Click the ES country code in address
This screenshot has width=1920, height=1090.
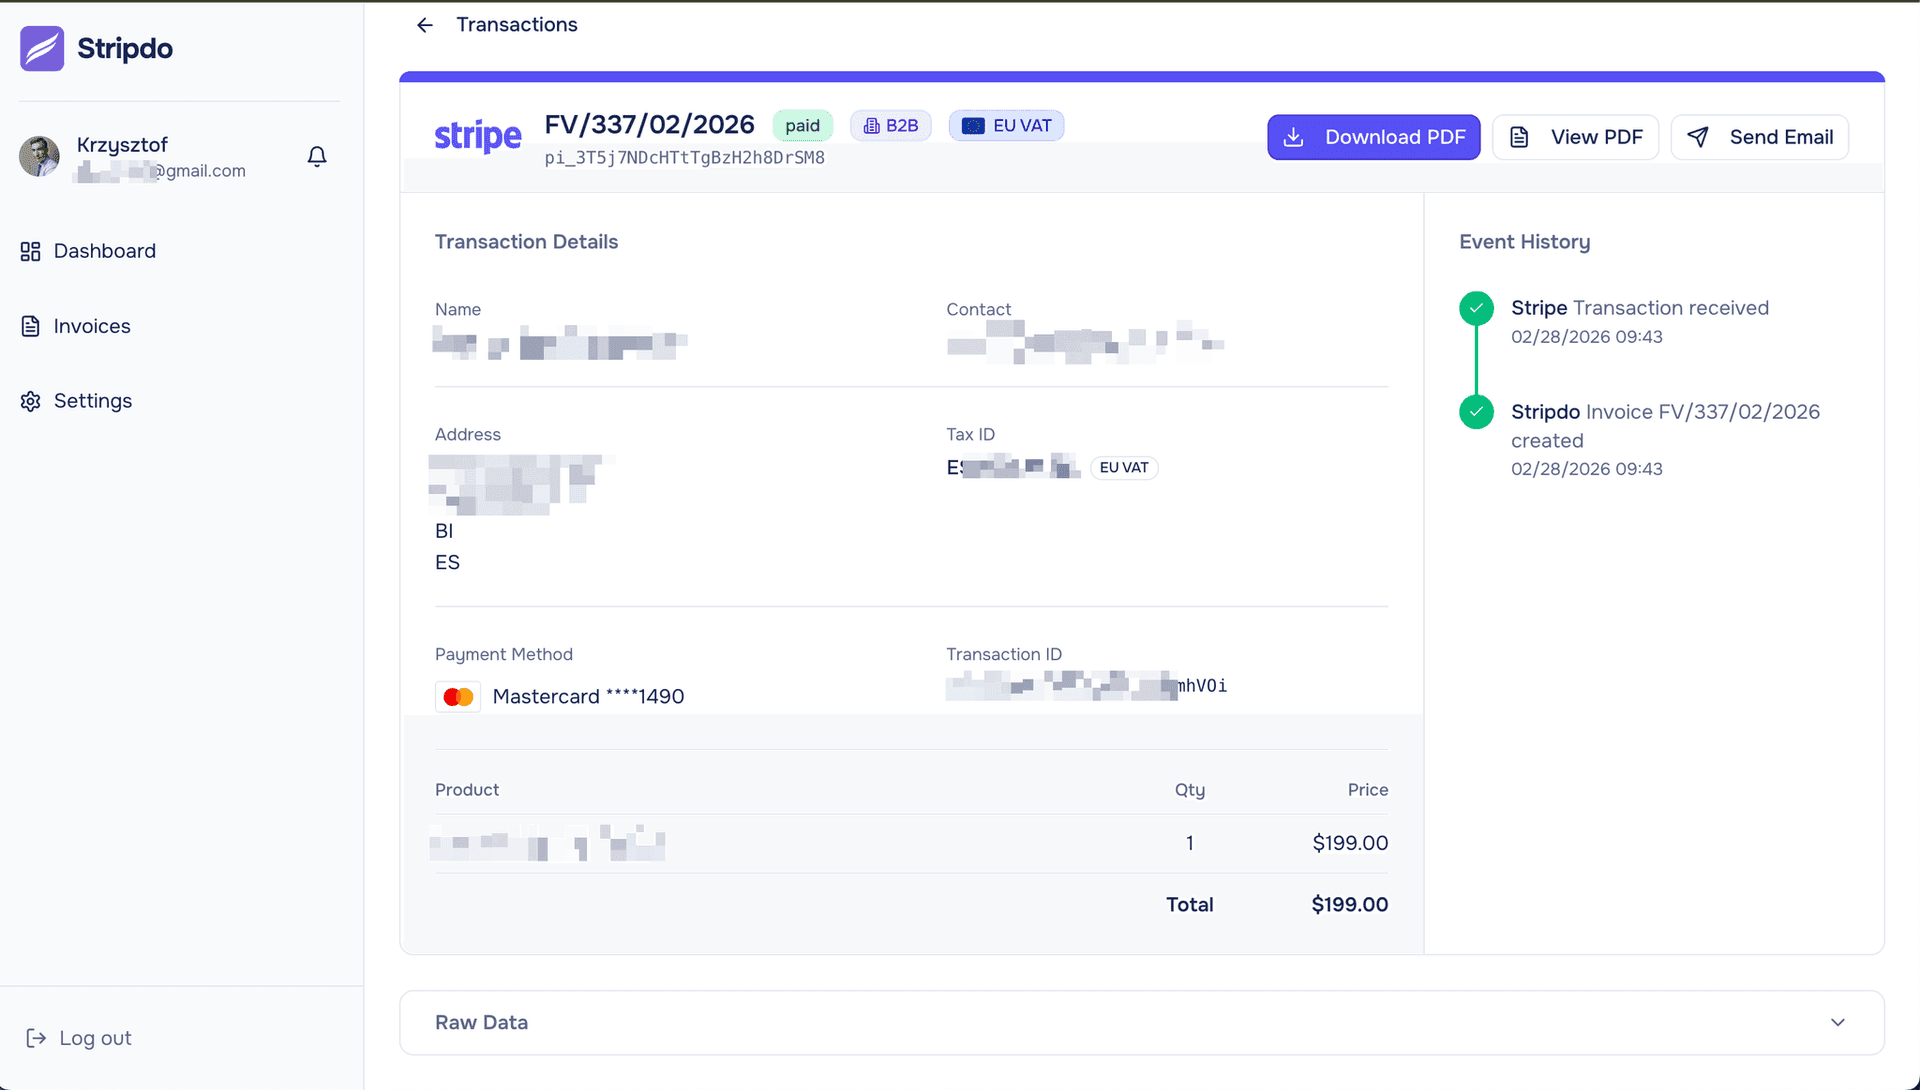[447, 562]
